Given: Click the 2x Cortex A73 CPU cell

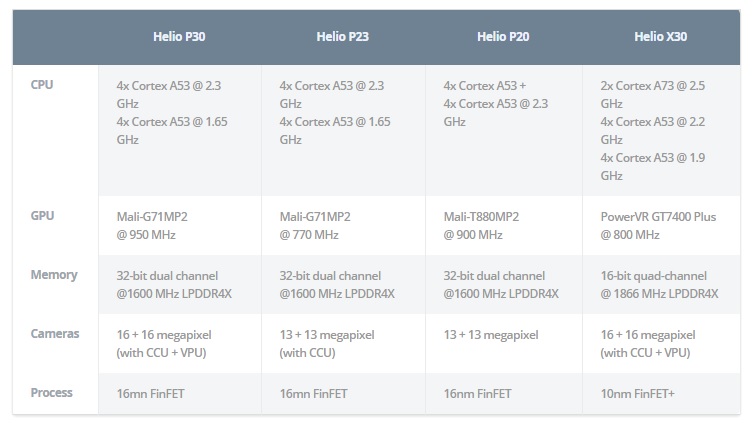Looking at the screenshot, I should tap(656, 131).
